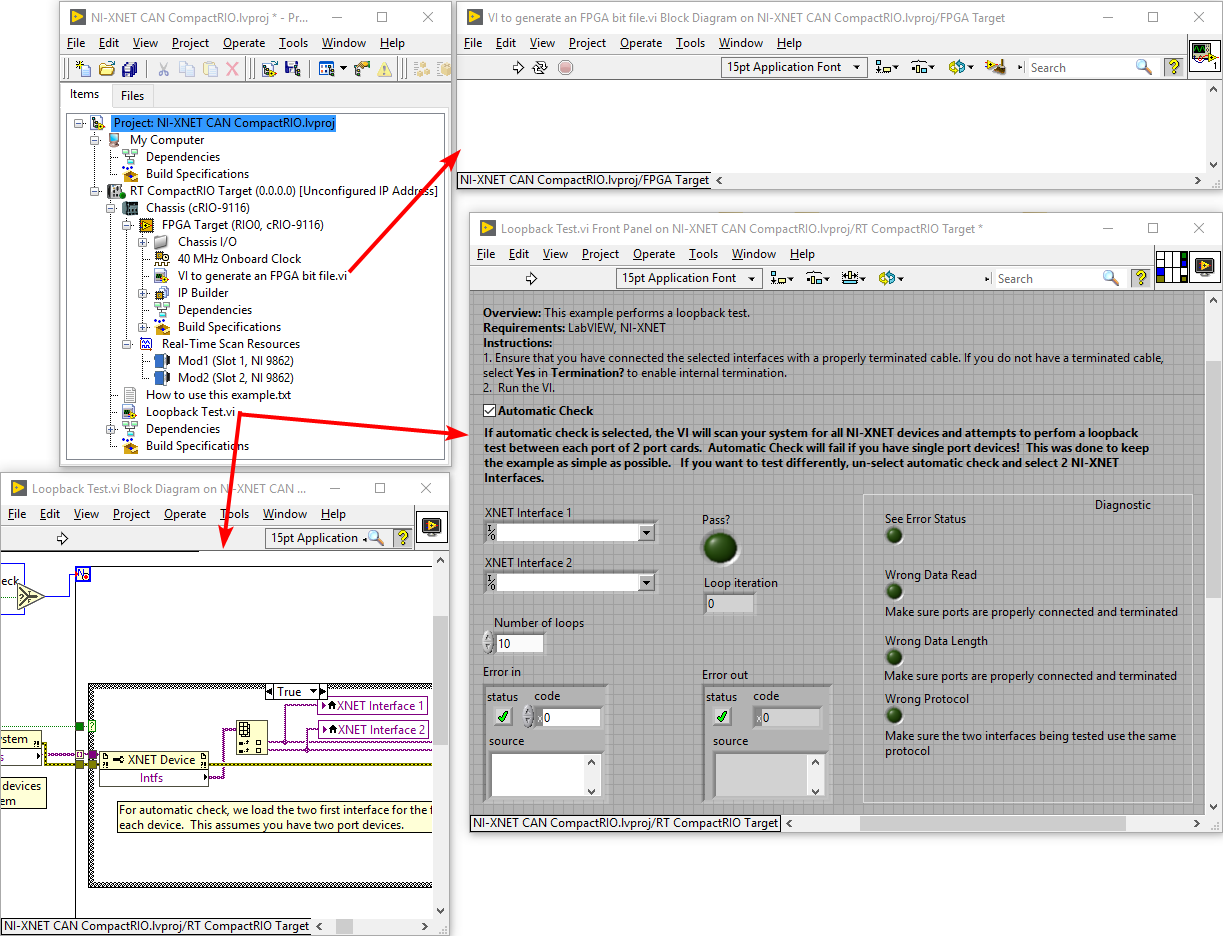Click Save All icon in Project Explorer toolbar

130,68
